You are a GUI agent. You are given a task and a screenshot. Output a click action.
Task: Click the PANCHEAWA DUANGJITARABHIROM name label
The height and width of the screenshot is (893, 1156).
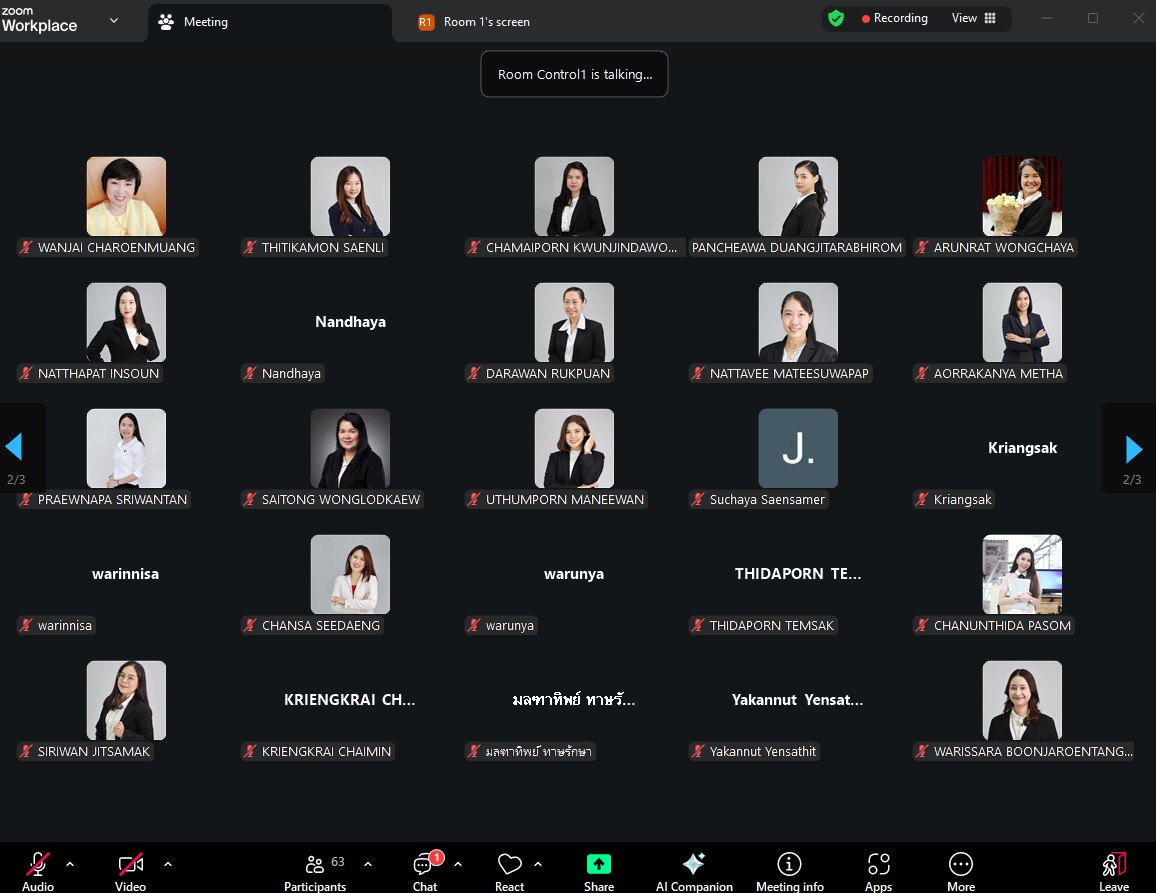point(797,248)
